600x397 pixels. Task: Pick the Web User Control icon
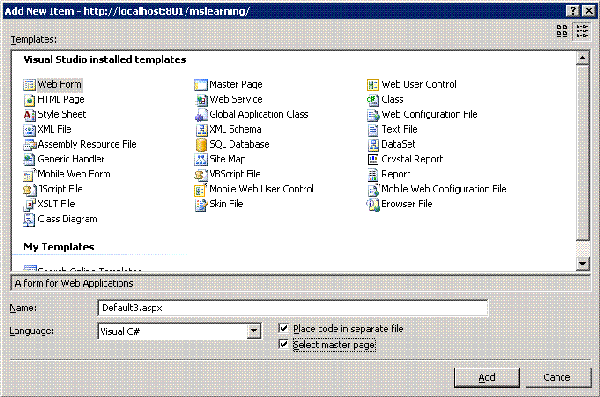point(373,85)
